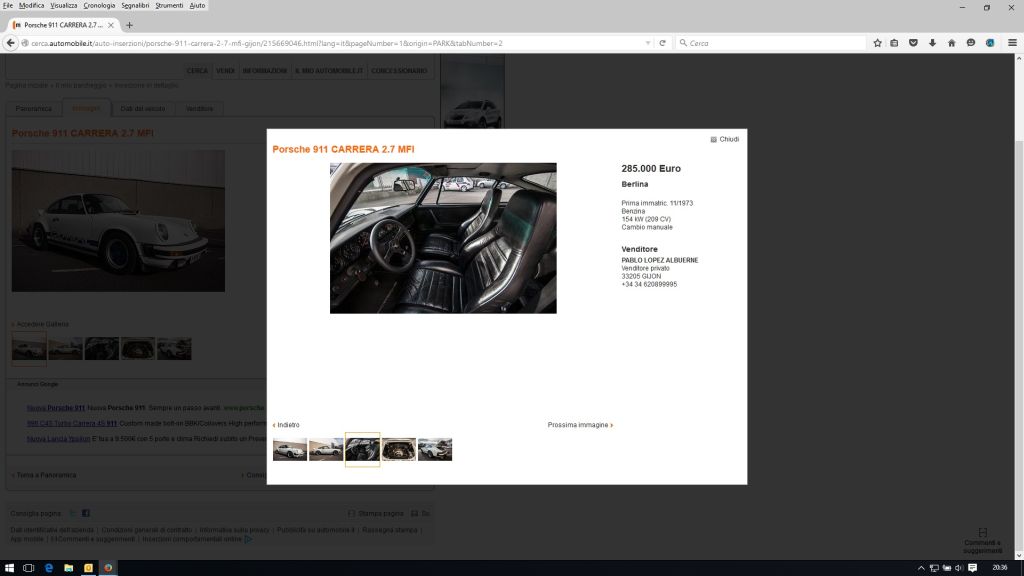This screenshot has height=576, width=1024.
Task: Close the Porsche 911 CARRERA browser tab
Action: [110, 25]
